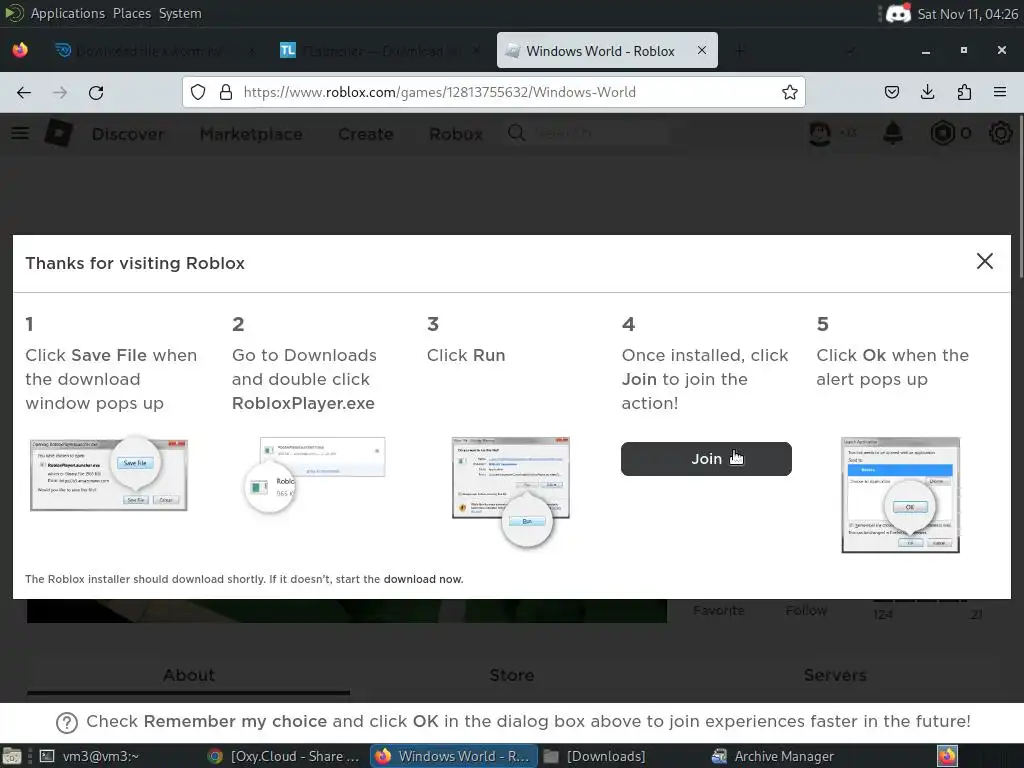Click the Favorite button

click(x=718, y=611)
